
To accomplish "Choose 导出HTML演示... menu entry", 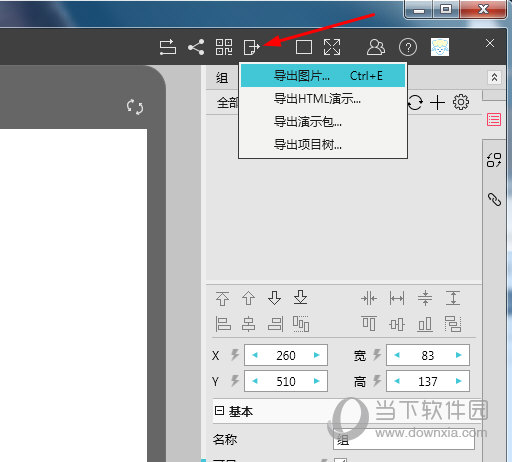I will (x=323, y=99).
